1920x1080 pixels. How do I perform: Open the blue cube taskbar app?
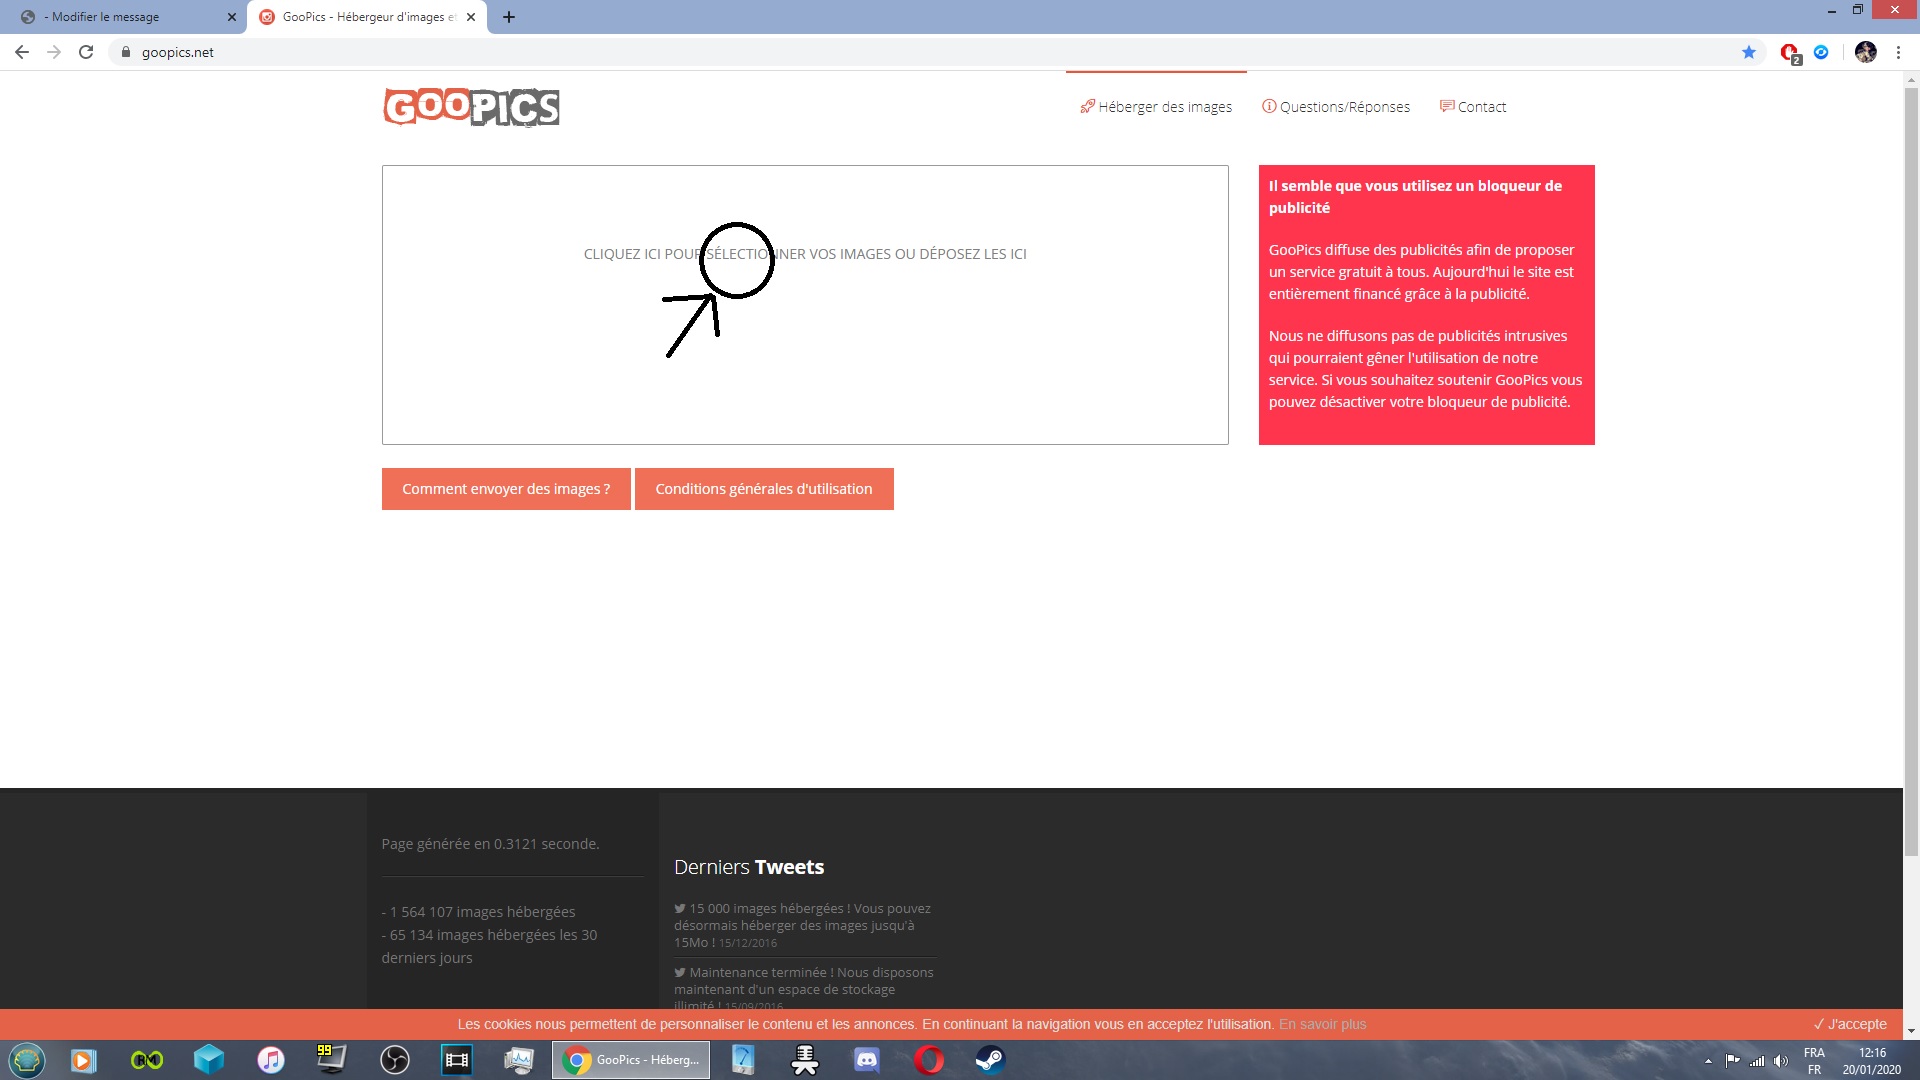(x=209, y=1060)
